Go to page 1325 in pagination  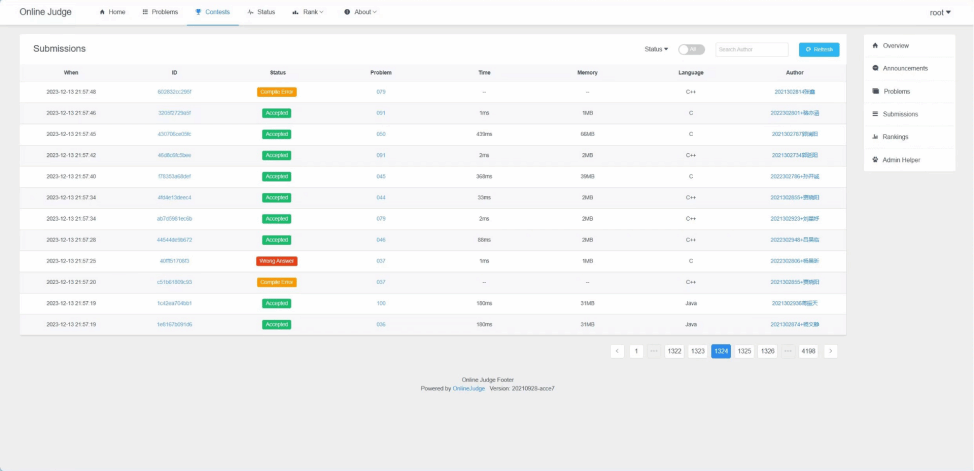[744, 351]
